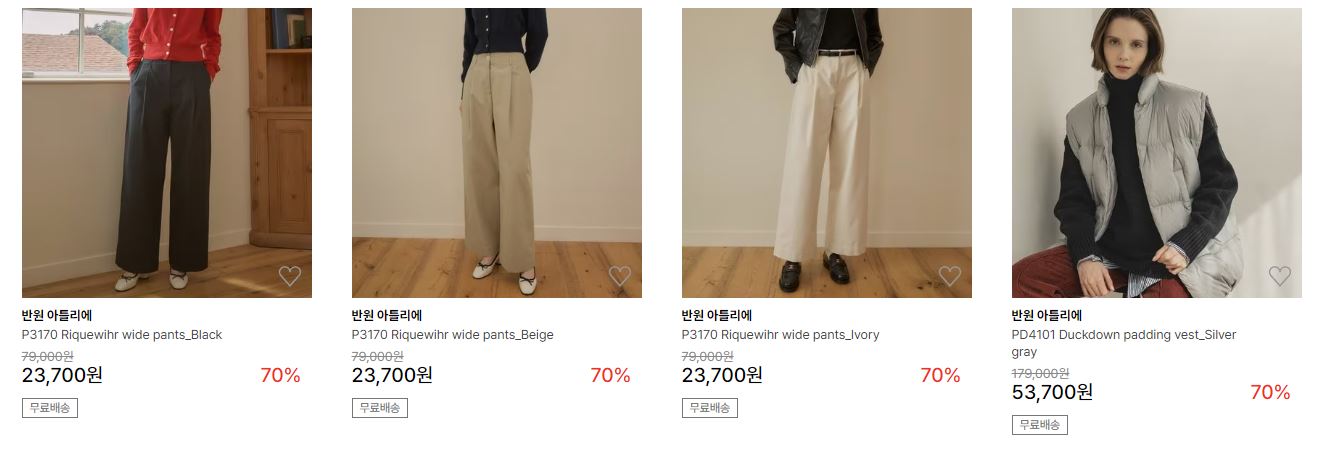Open the Ivory wide pants product photo
Viewport: 1322px width, 456px height.
(x=827, y=153)
